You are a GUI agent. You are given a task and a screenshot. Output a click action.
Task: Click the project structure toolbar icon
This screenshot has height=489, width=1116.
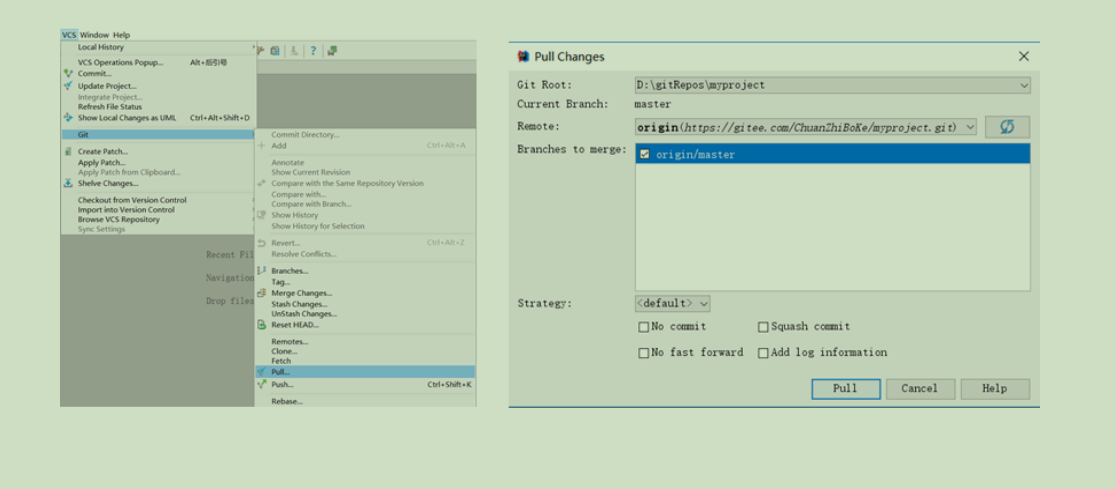coord(275,51)
